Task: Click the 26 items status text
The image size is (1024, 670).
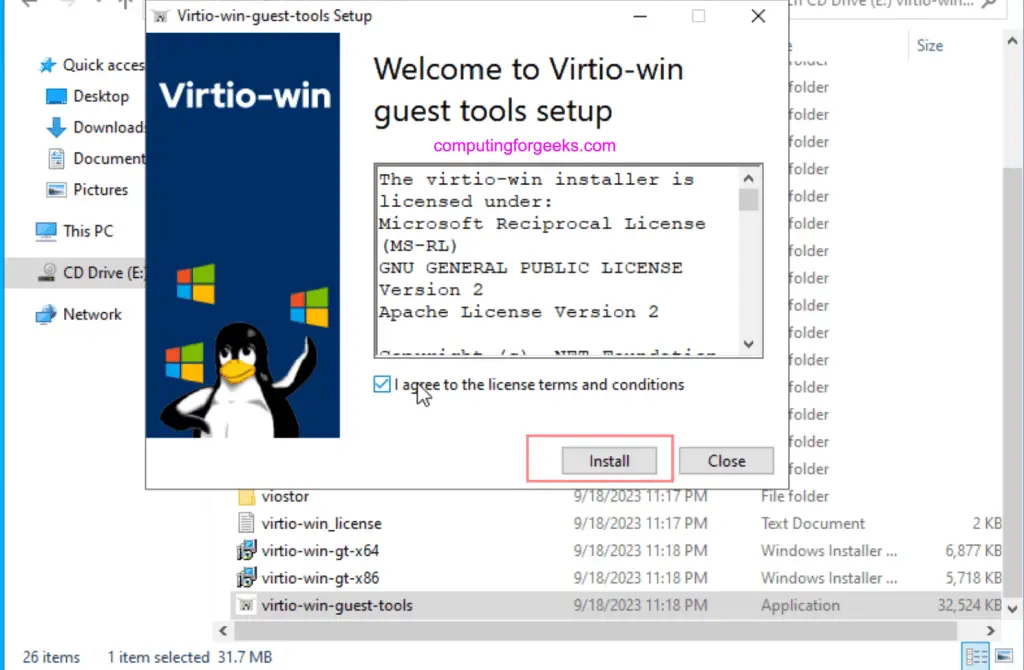Action: pos(51,657)
